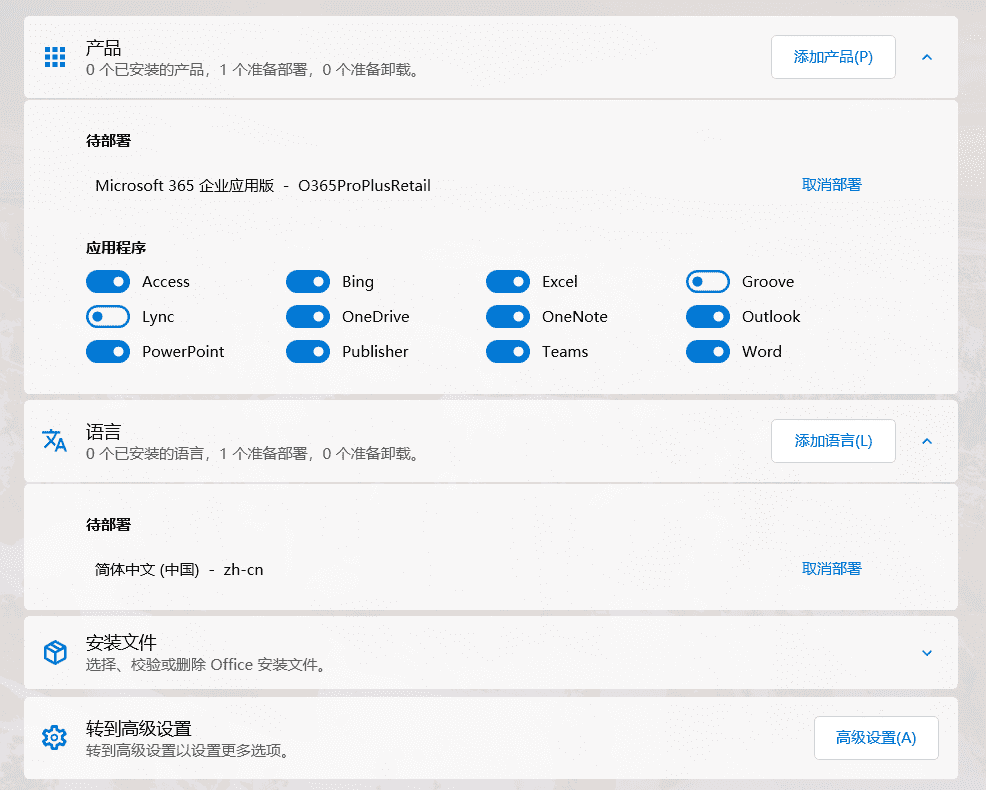Select the Teams app entry
The height and width of the screenshot is (790, 986).
(x=508, y=351)
